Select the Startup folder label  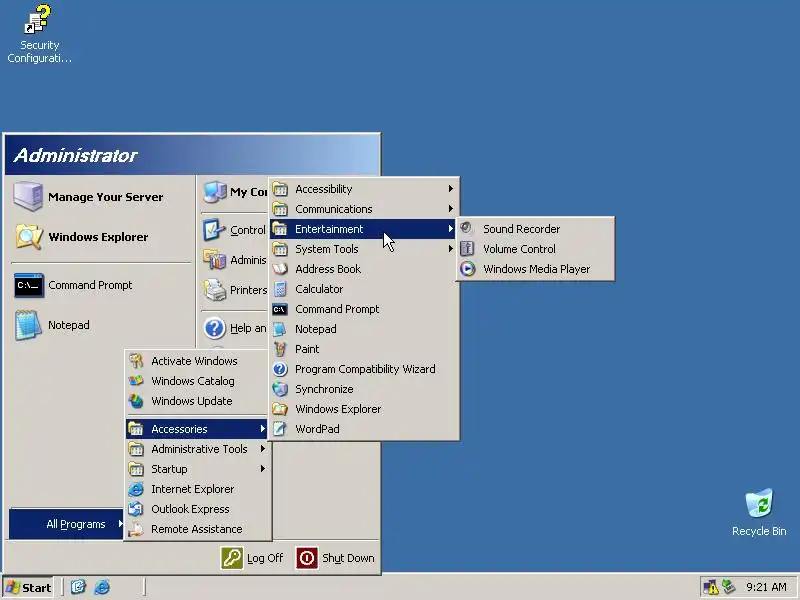pos(169,469)
